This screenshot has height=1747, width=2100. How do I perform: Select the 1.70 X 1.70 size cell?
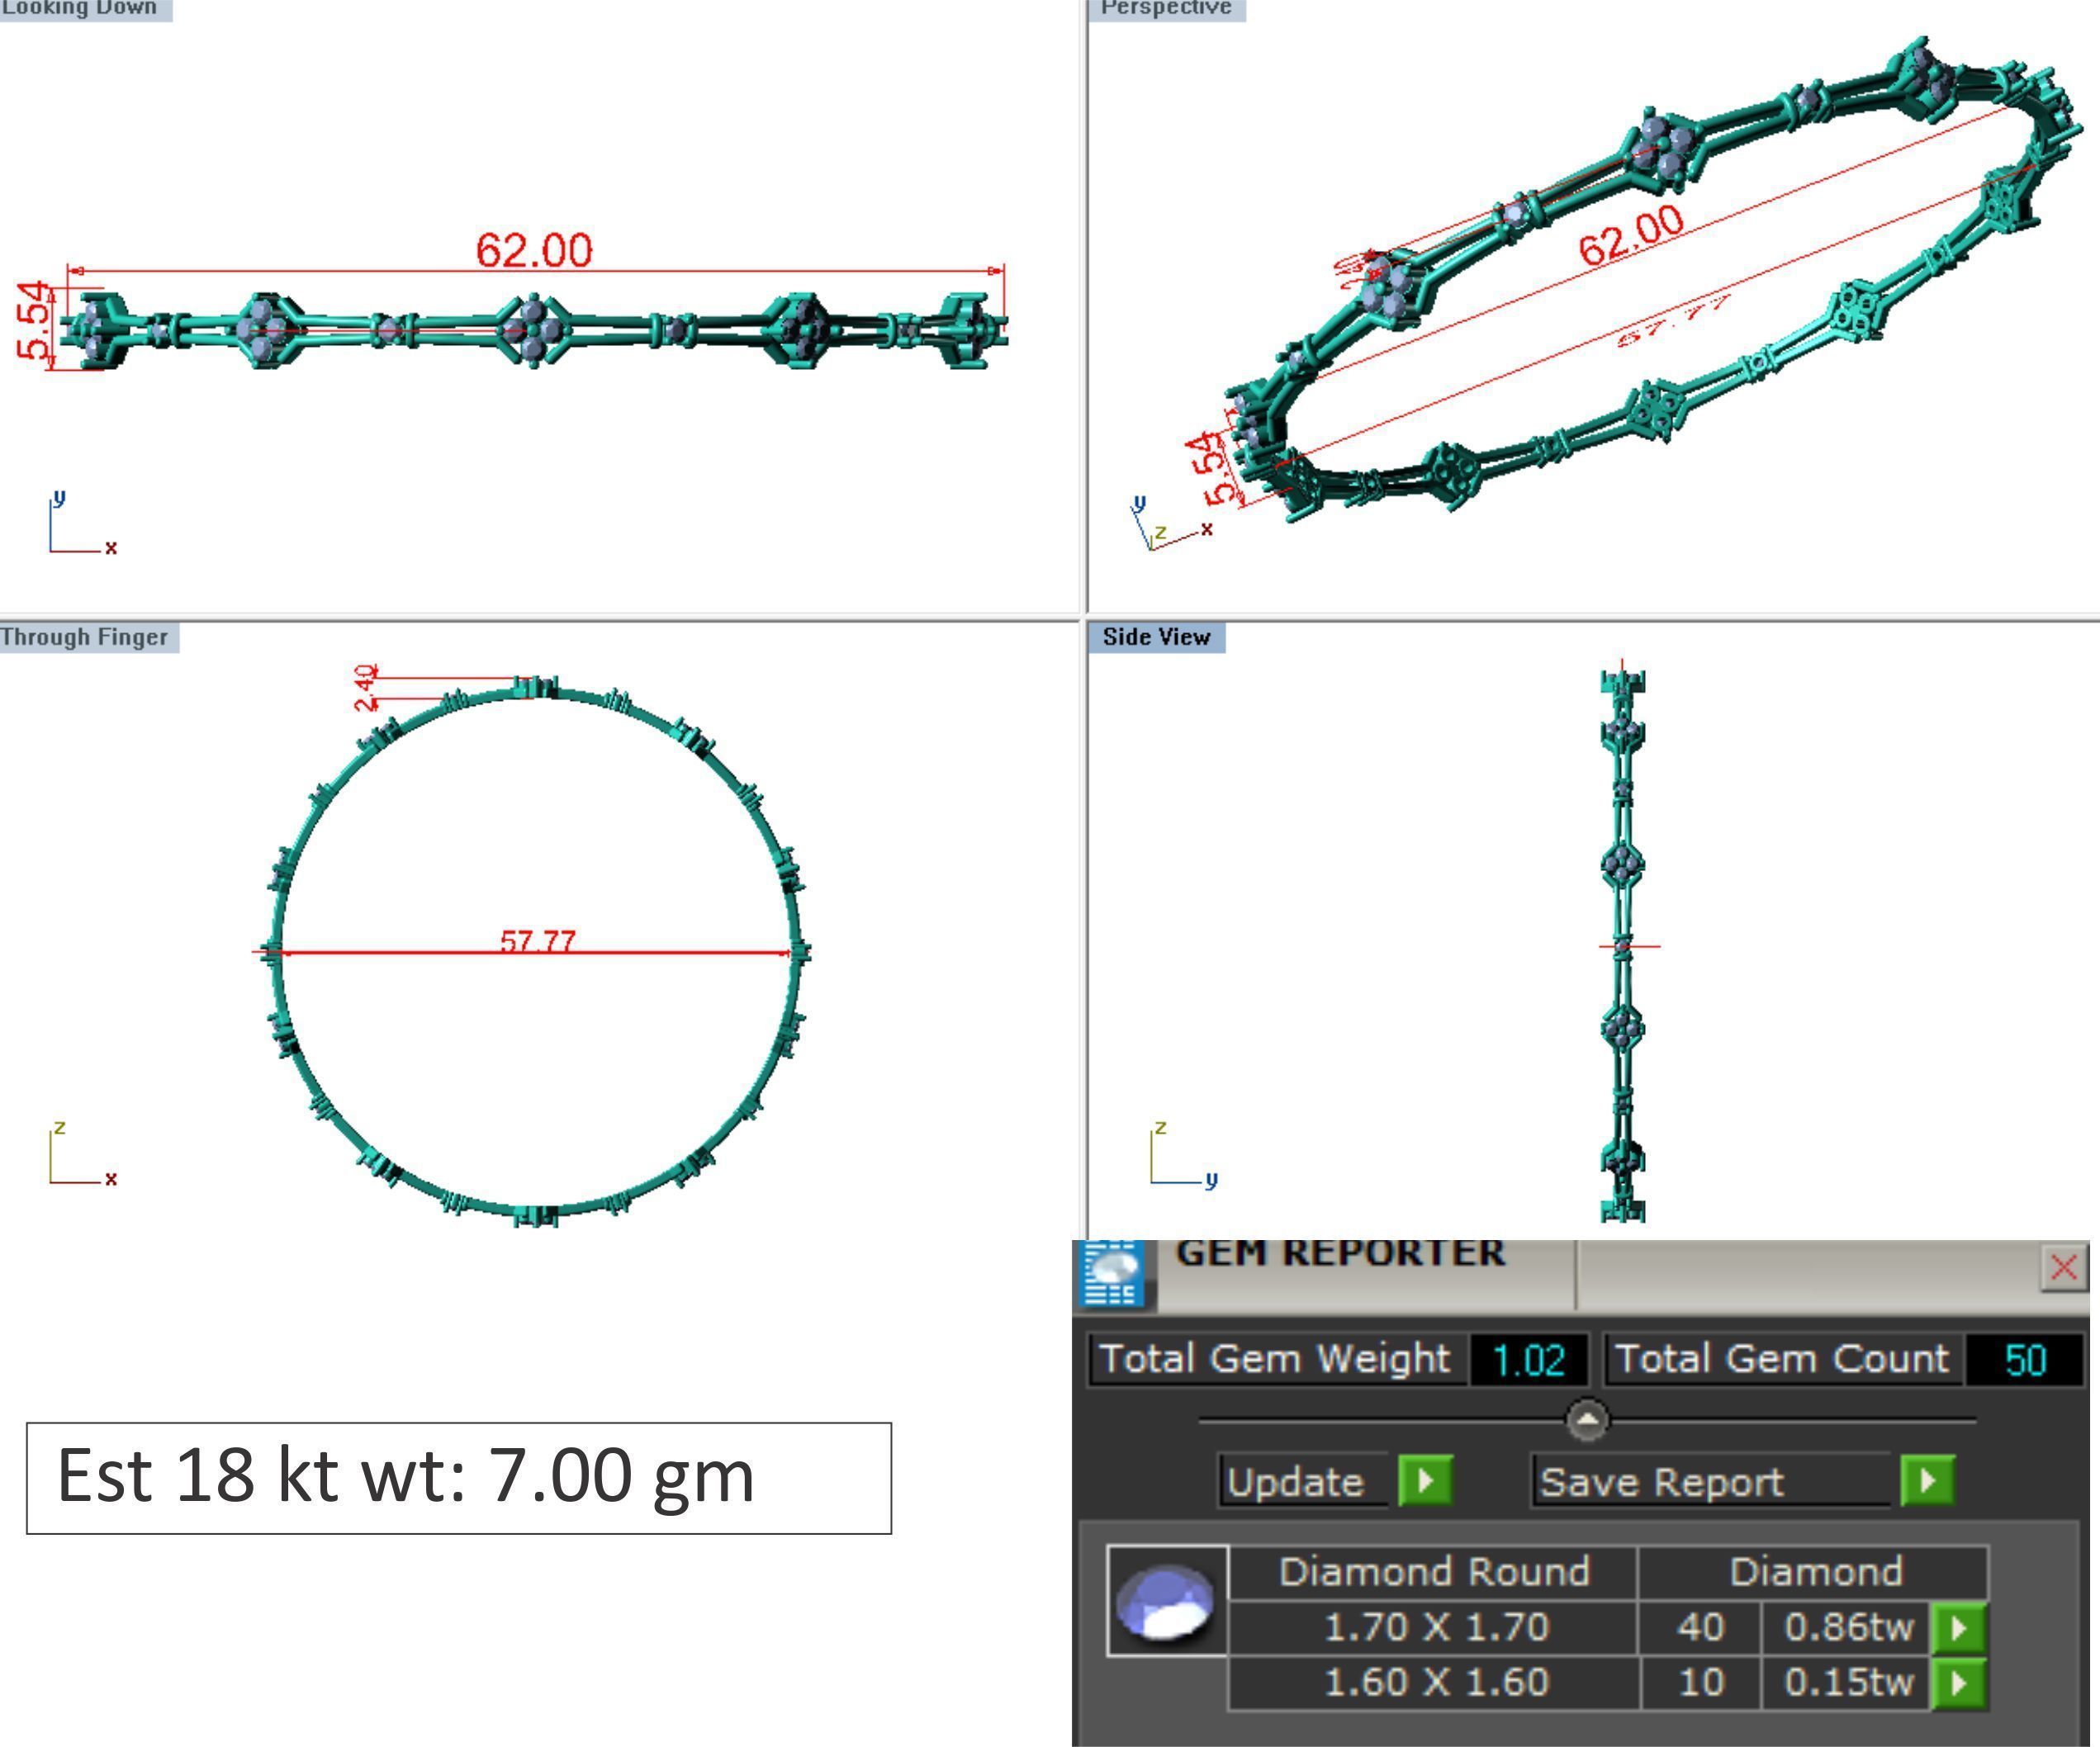[x=1434, y=1627]
